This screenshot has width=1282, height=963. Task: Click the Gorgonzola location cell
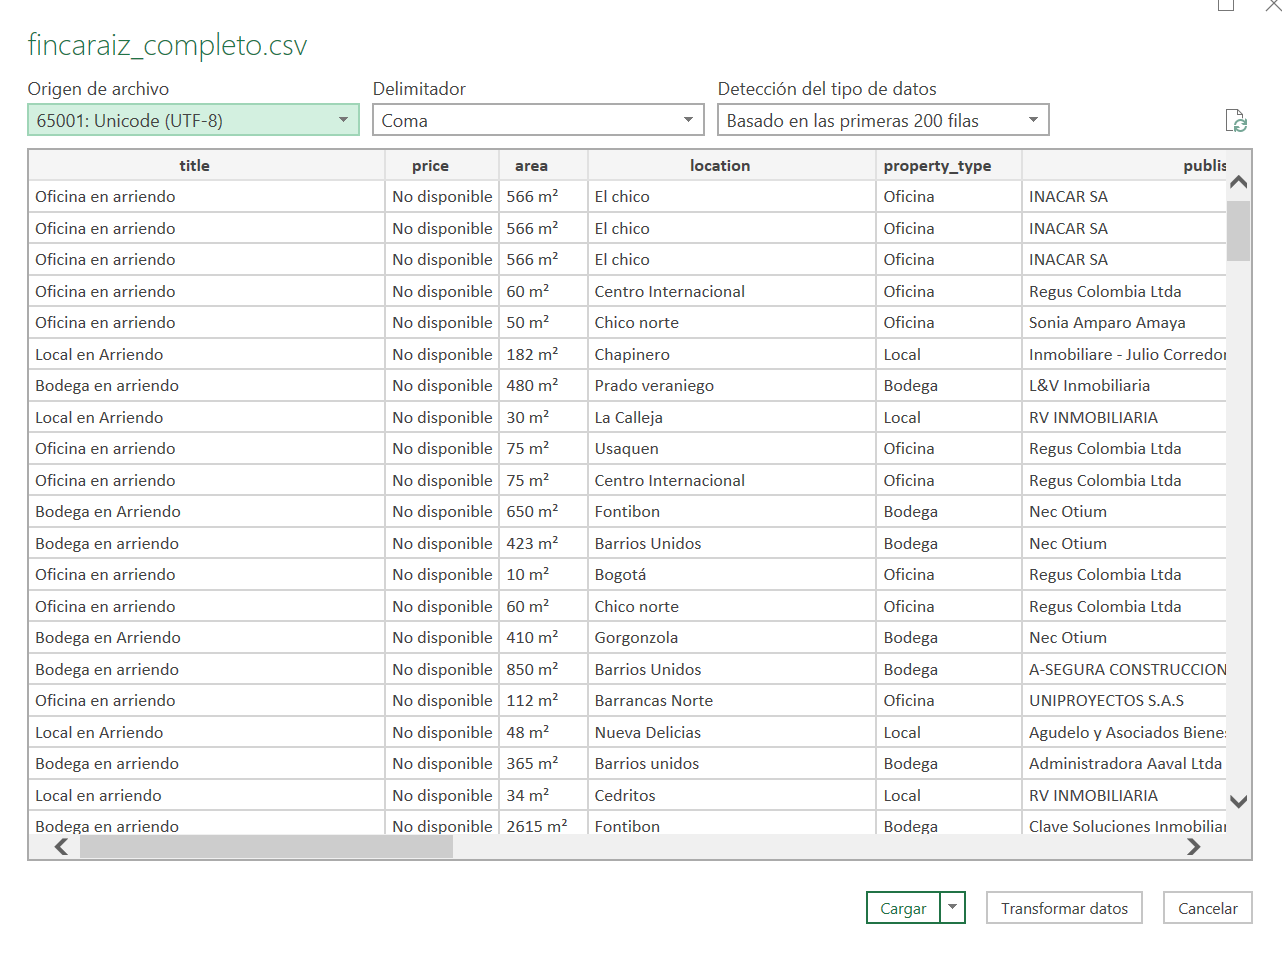pos(731,637)
